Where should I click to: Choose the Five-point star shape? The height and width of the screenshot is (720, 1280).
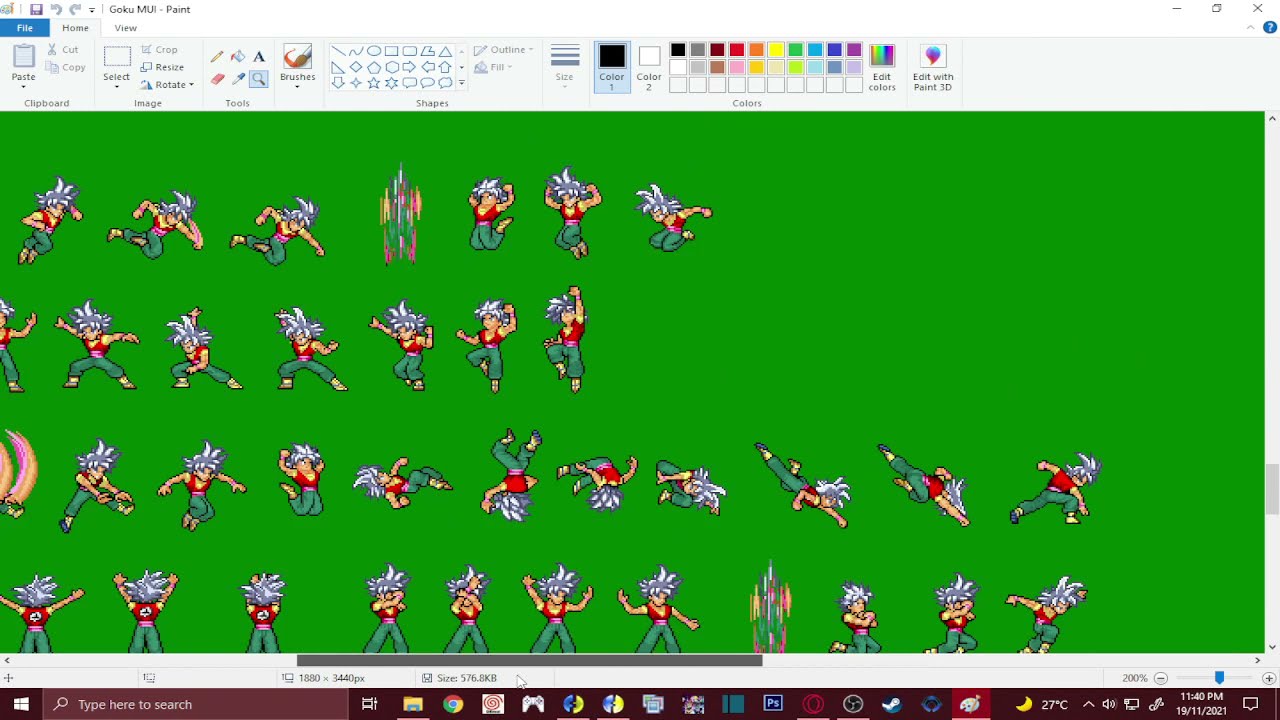tap(374, 83)
